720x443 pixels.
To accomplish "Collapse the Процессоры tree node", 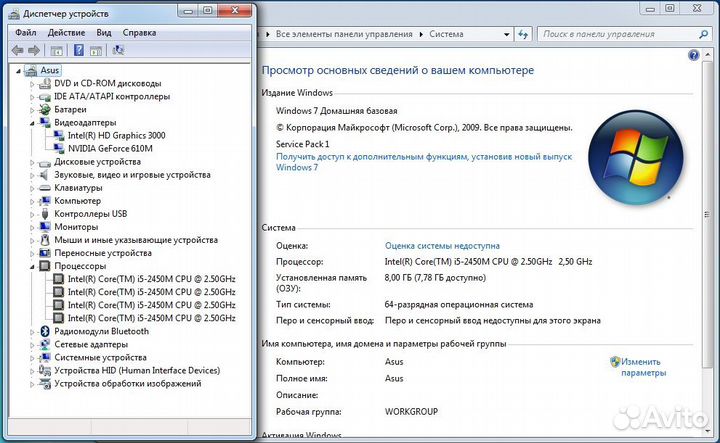I will 32,267.
